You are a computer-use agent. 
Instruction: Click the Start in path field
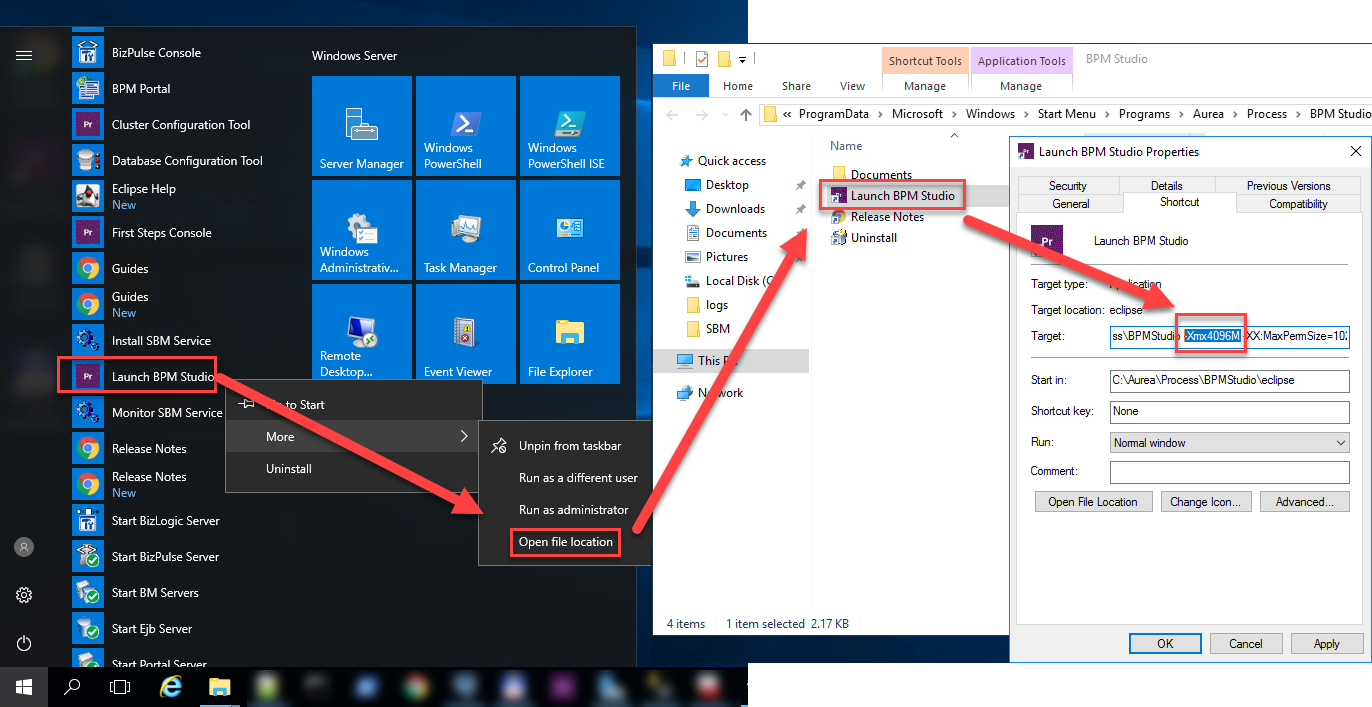1230,380
